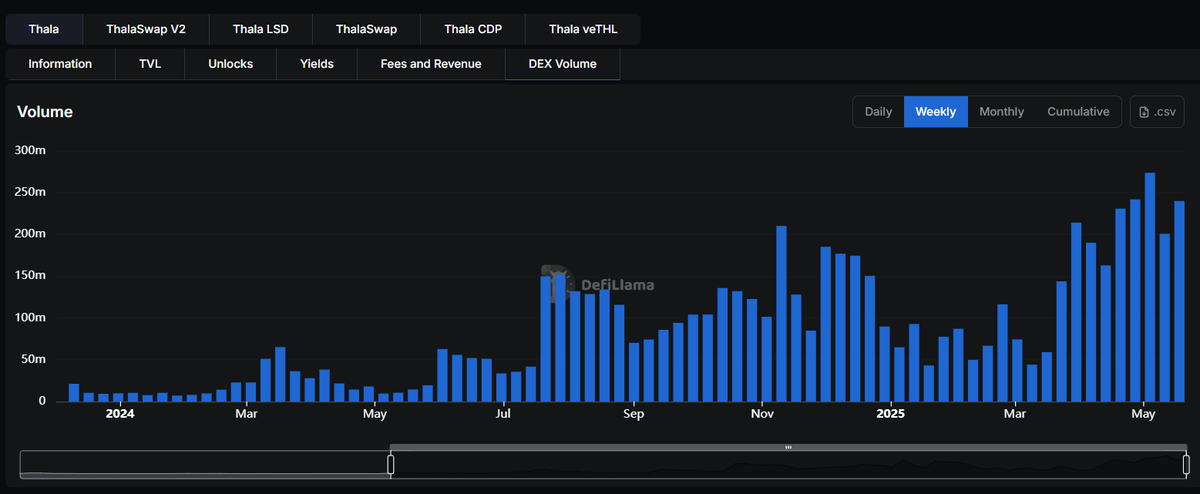Select the Weekly interval button
Viewport: 1200px width, 494px height.
pos(936,112)
